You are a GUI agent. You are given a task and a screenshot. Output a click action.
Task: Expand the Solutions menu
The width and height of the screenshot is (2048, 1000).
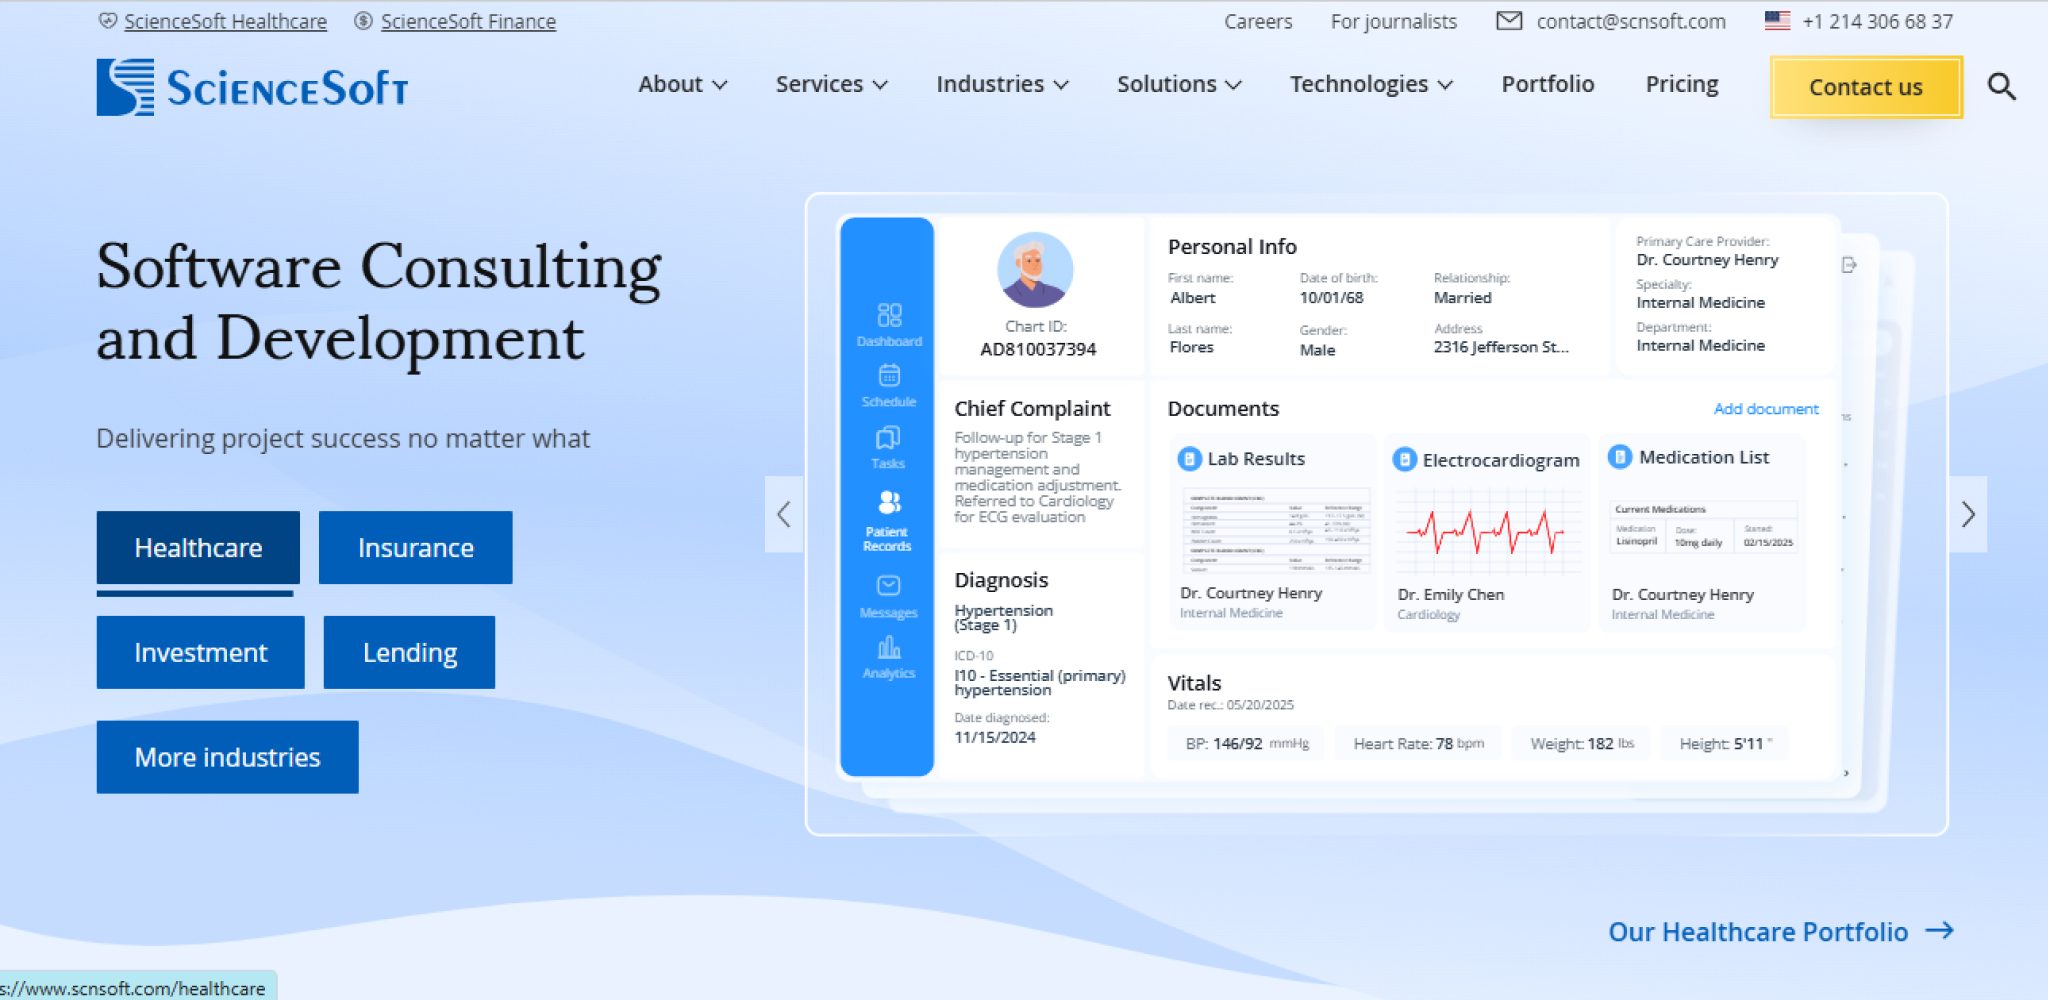pos(1179,85)
